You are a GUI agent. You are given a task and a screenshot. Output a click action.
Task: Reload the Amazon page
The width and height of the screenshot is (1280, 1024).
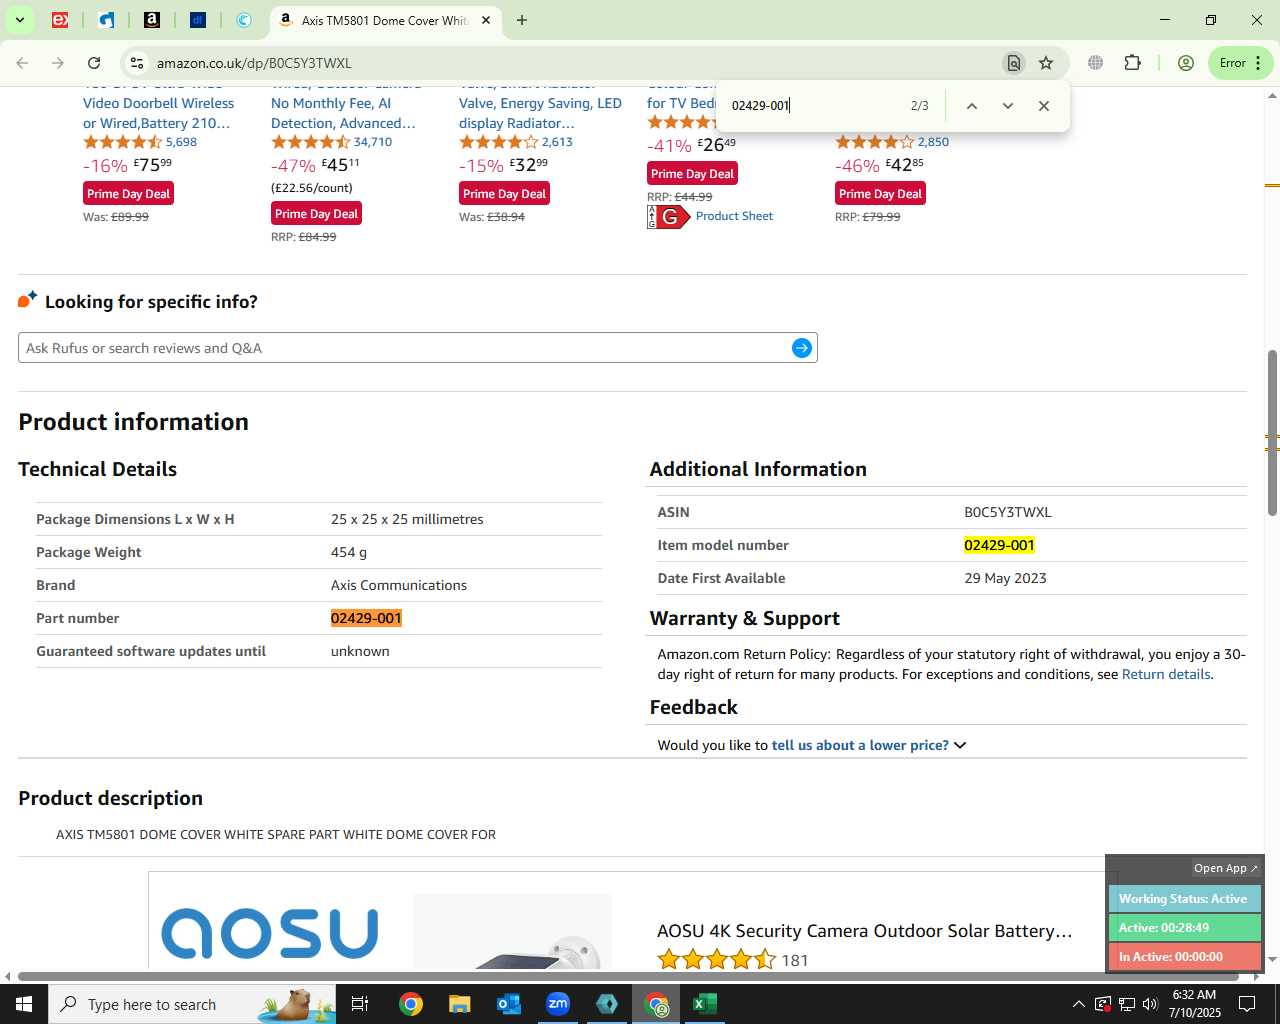[94, 63]
